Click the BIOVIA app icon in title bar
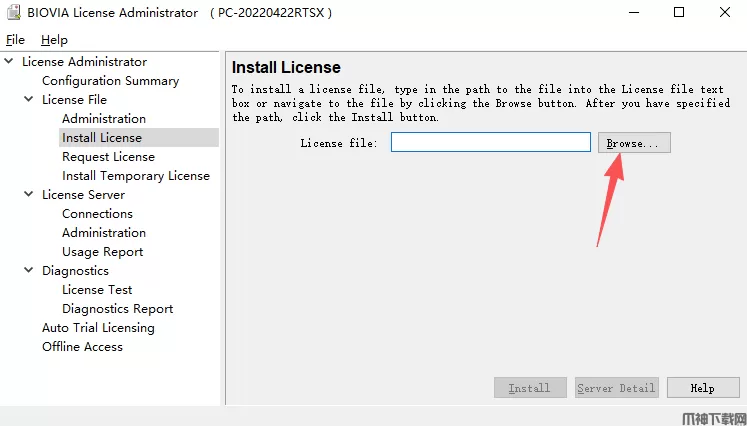Image resolution: width=747 pixels, height=426 pixels. click(13, 13)
